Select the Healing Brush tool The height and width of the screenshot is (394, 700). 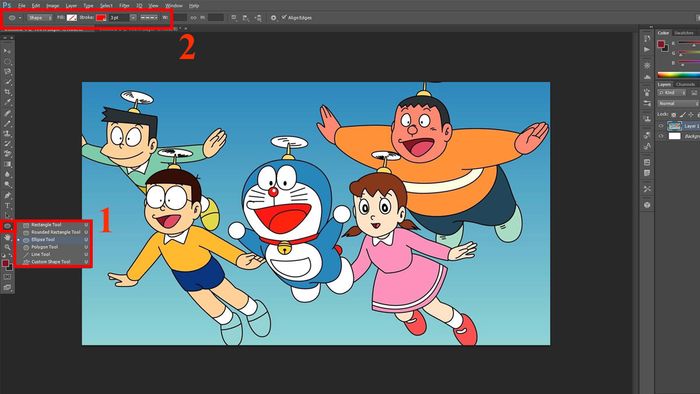pos(7,112)
